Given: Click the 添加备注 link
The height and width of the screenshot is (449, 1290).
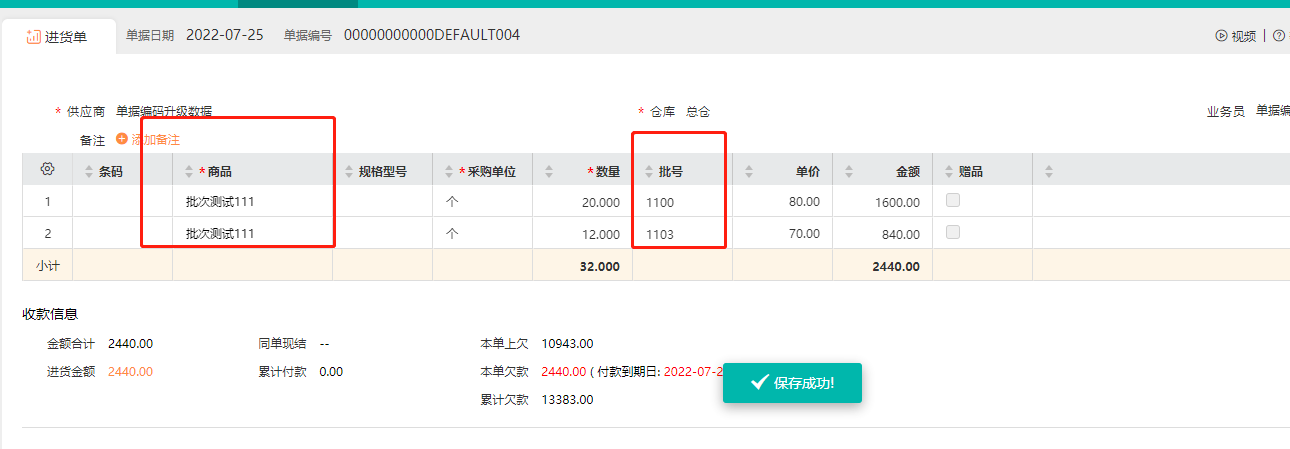Looking at the screenshot, I should (x=155, y=140).
